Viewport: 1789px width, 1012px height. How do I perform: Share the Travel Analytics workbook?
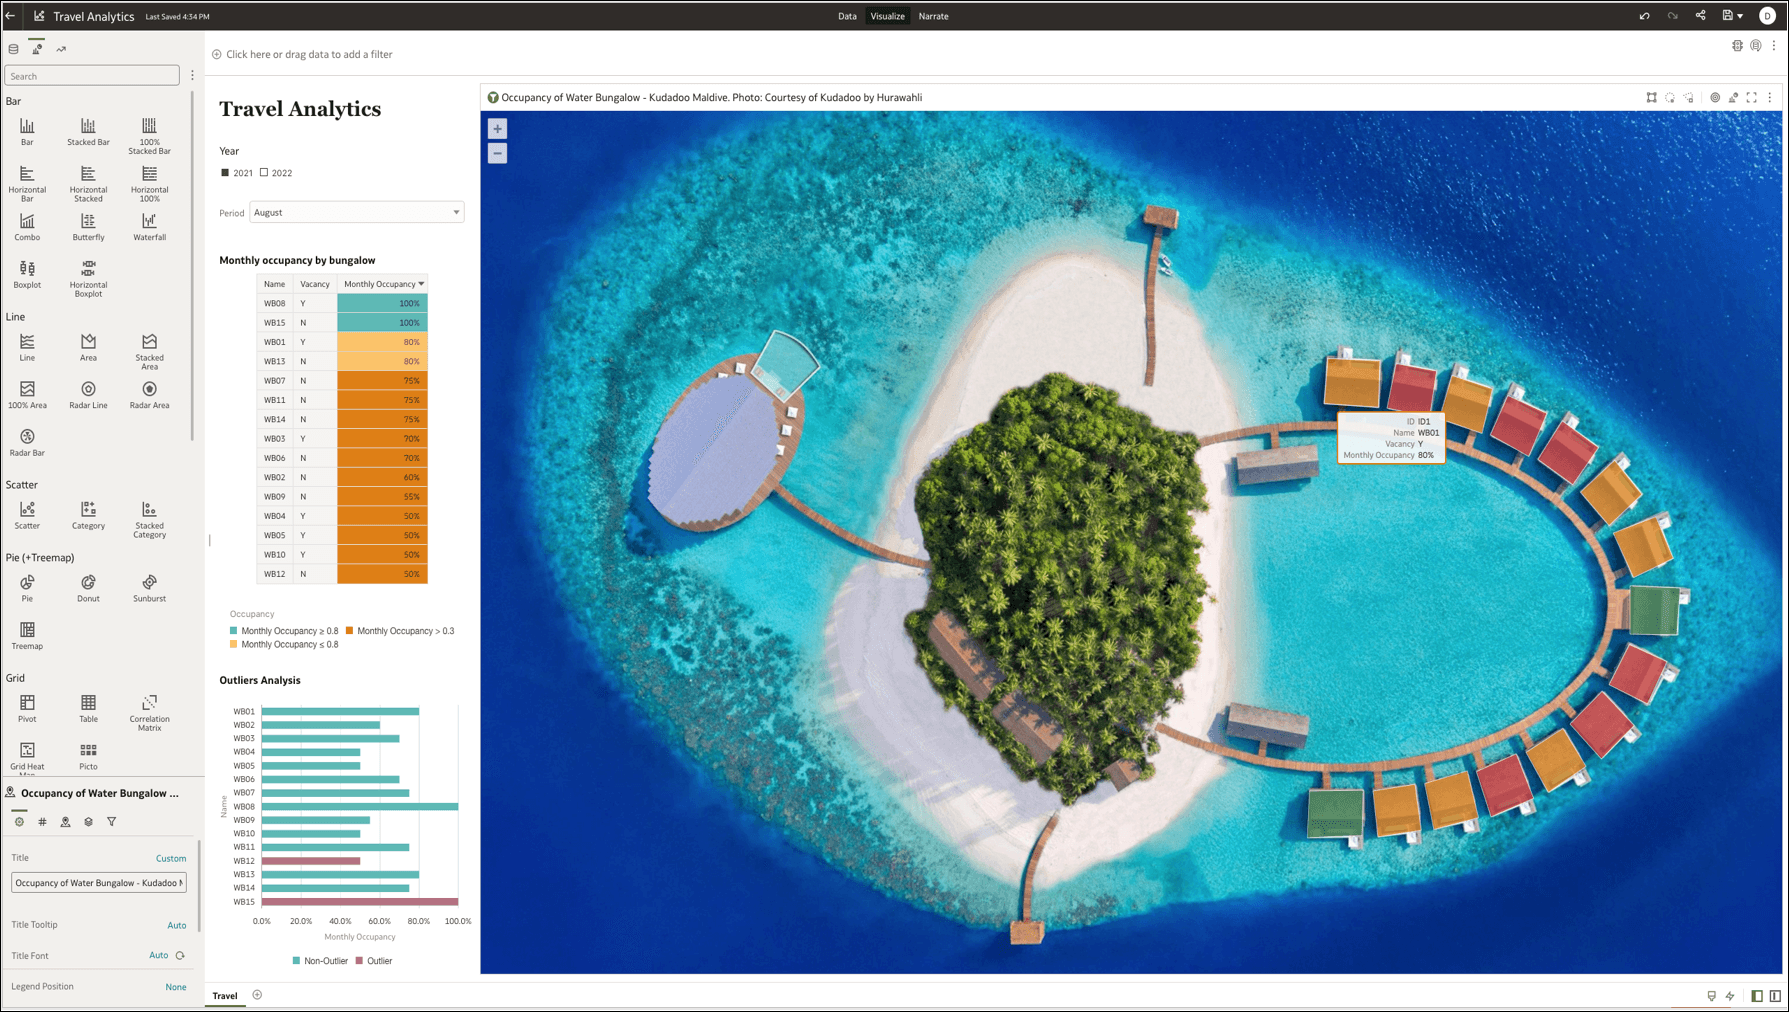[1700, 15]
